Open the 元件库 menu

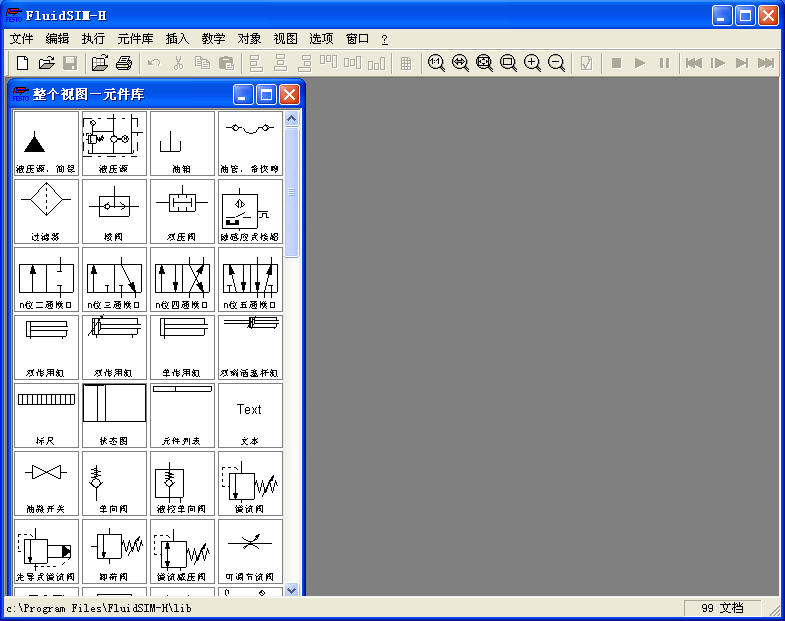point(135,39)
